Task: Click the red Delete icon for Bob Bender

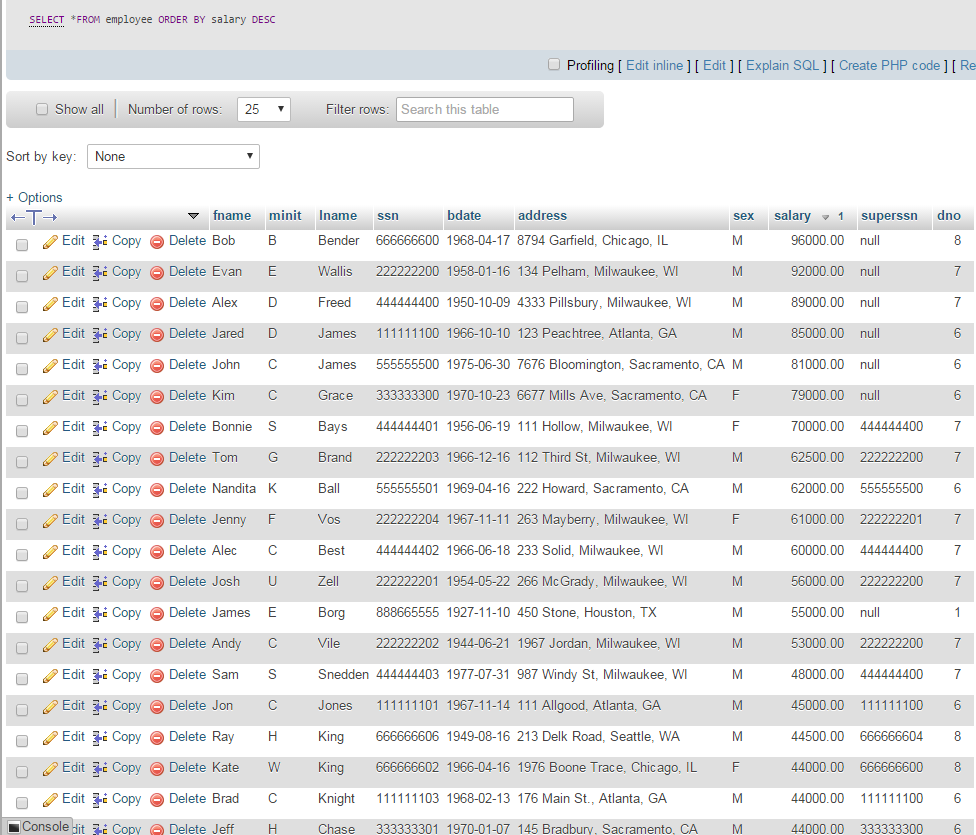Action: 157,242
